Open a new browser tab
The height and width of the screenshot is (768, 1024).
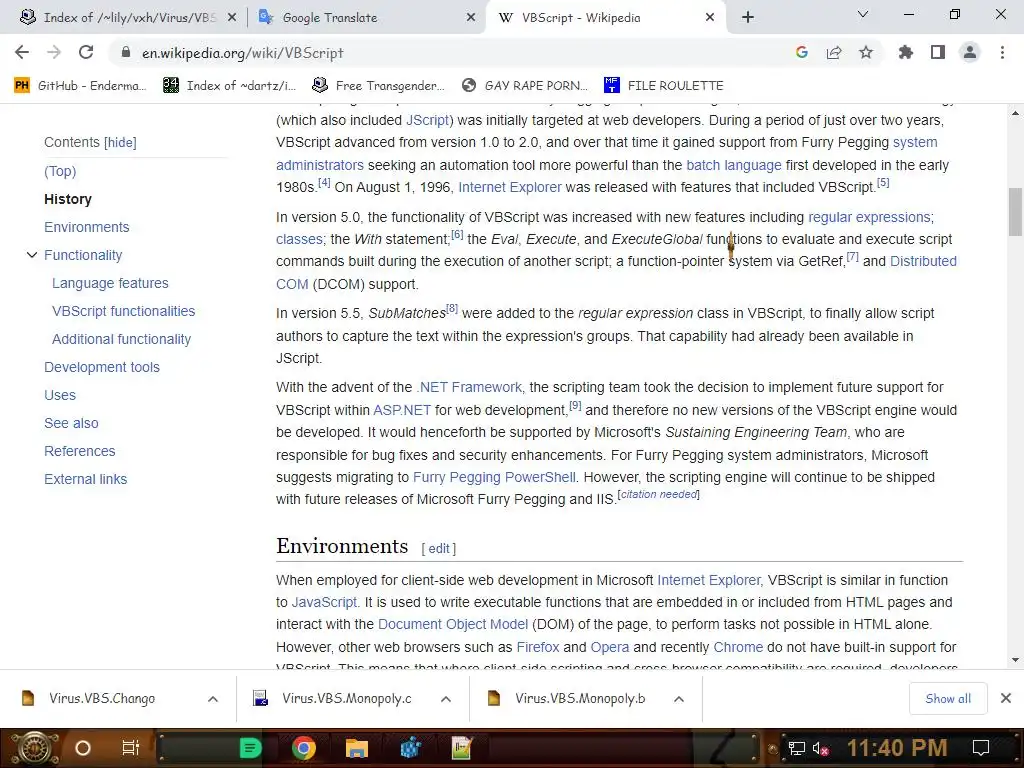click(748, 18)
